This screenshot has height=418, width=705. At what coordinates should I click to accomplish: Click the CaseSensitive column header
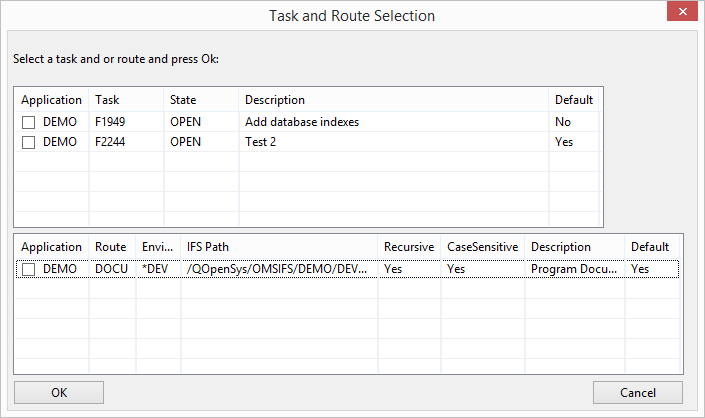(x=482, y=247)
